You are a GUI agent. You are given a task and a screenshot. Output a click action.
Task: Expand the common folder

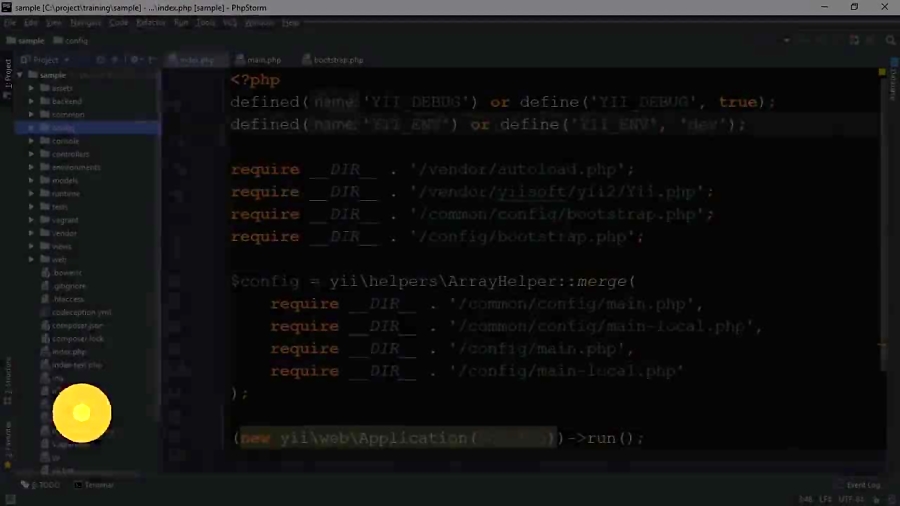coord(32,115)
